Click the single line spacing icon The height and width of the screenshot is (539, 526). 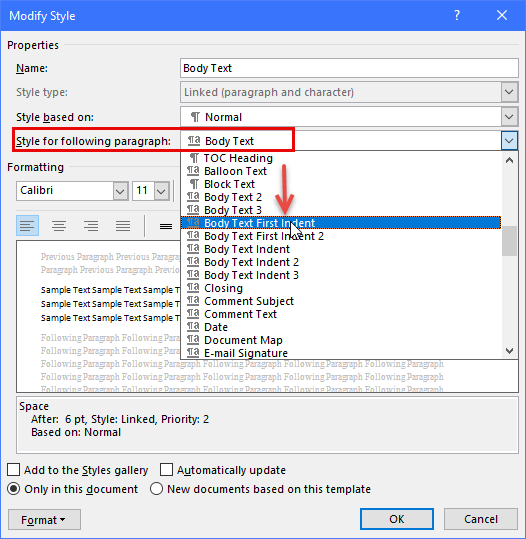point(166,226)
